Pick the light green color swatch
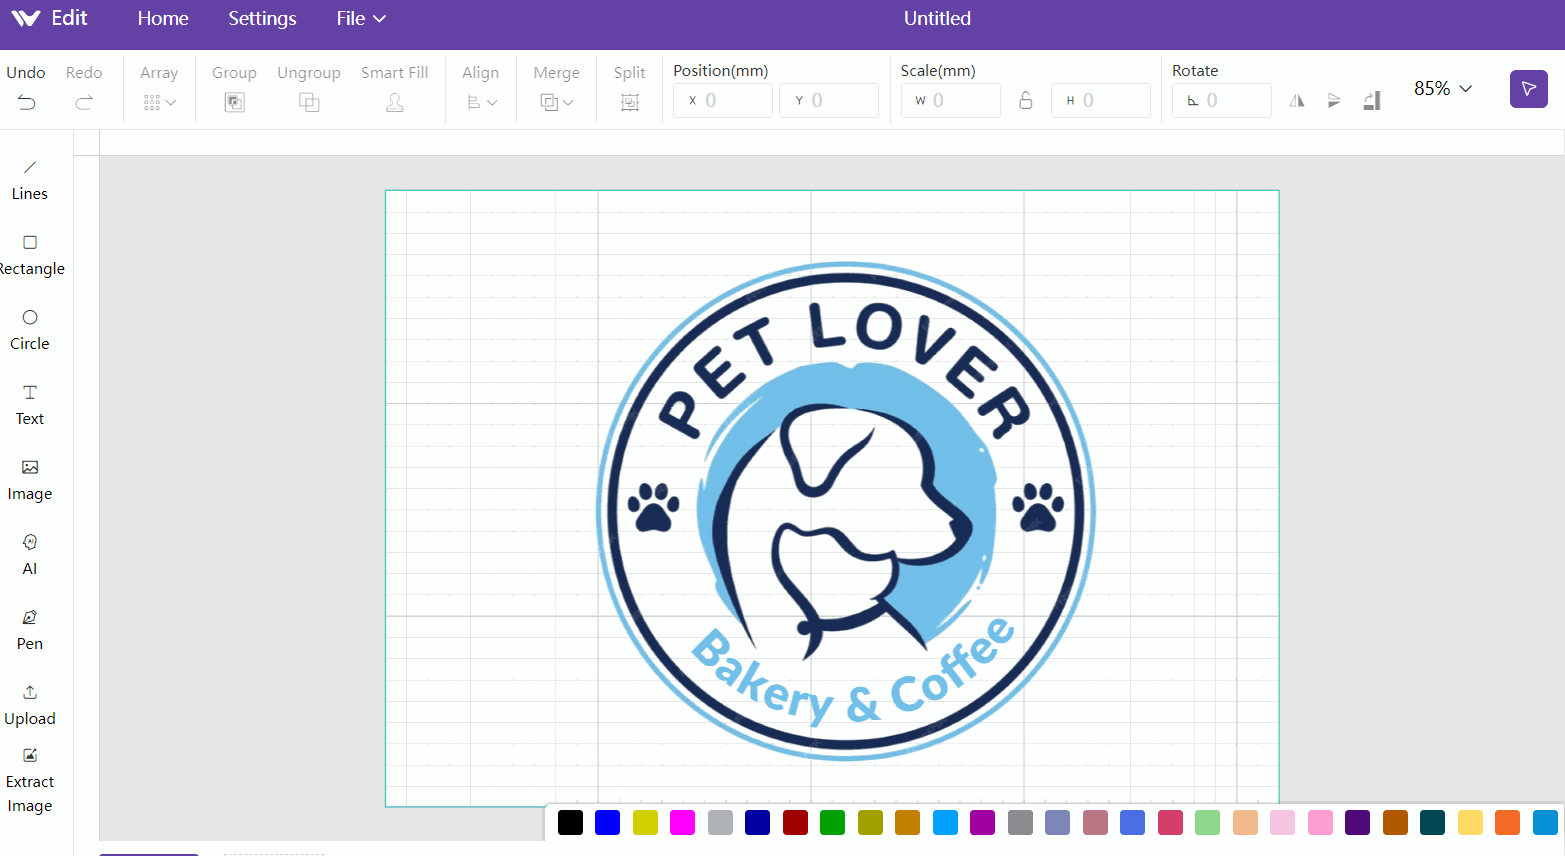The image size is (1565, 856). pyautogui.click(x=1207, y=822)
